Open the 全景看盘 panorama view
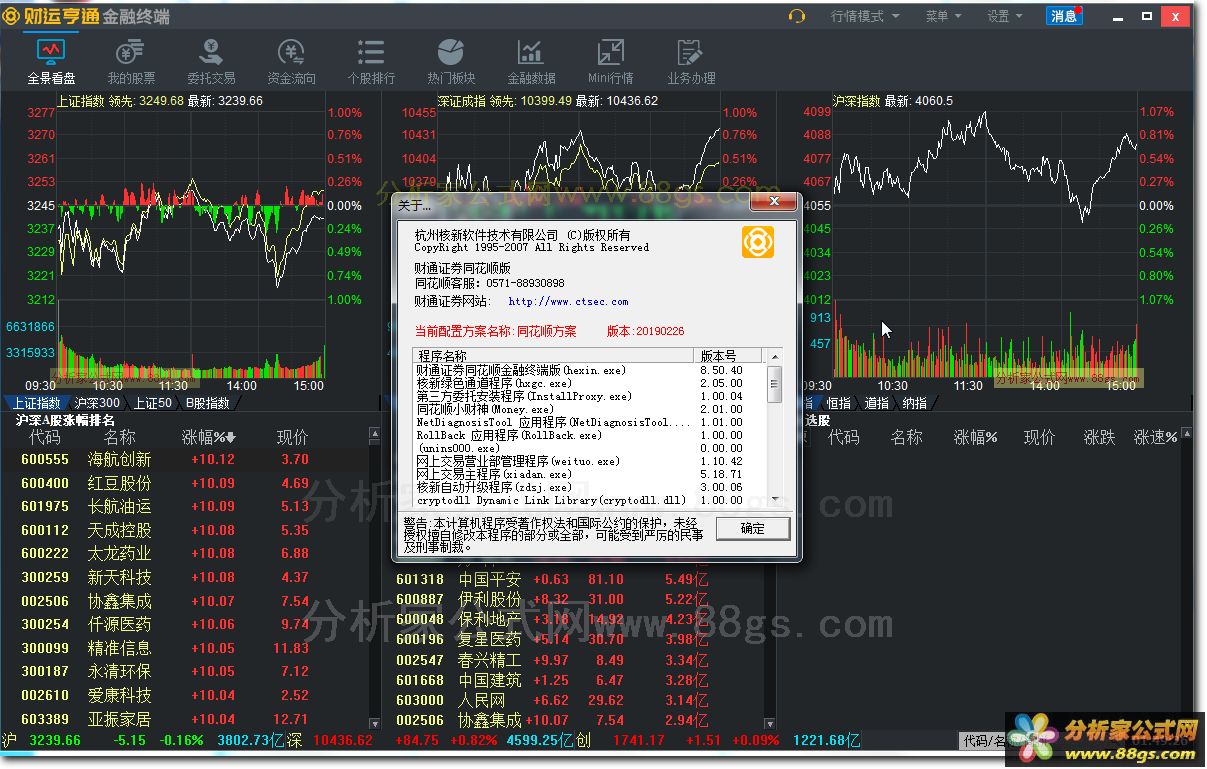Viewport: 1207px width, 769px height. click(51, 62)
